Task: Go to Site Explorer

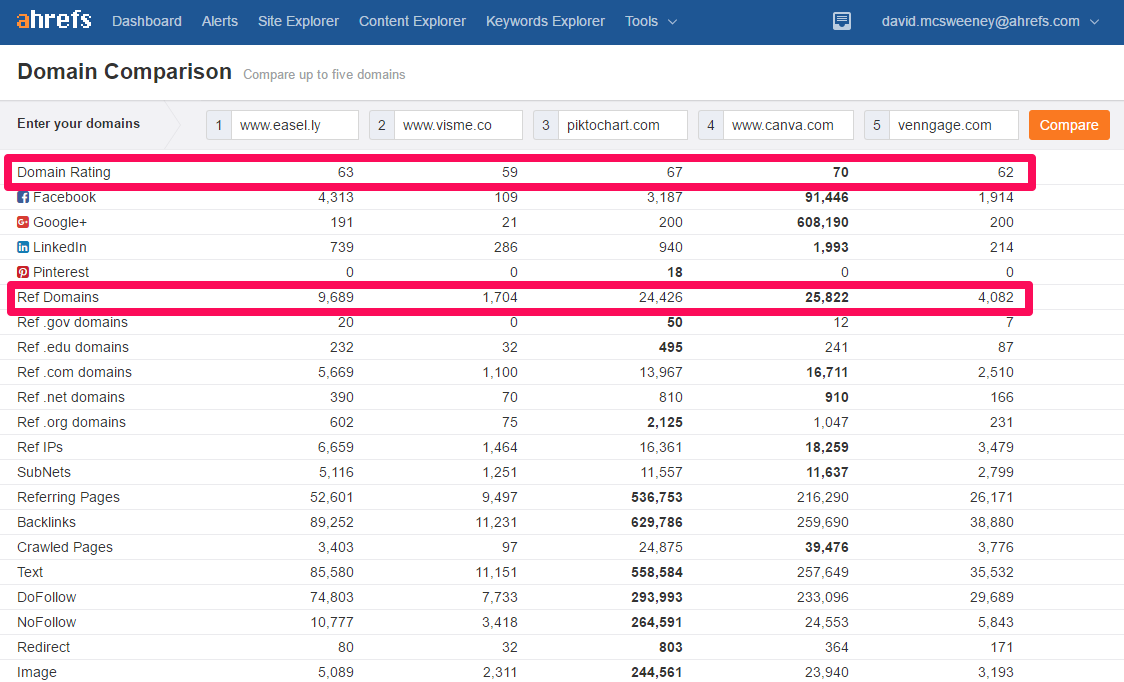Action: [x=298, y=22]
